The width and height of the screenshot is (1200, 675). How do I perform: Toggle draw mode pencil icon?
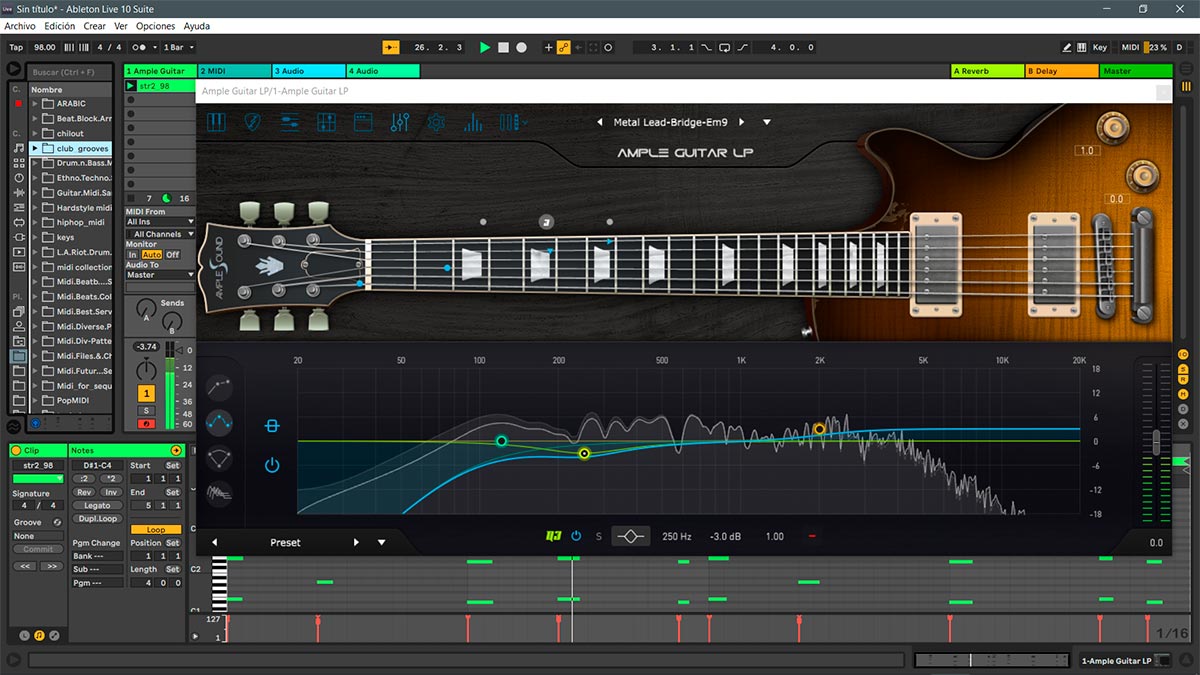tap(1067, 47)
